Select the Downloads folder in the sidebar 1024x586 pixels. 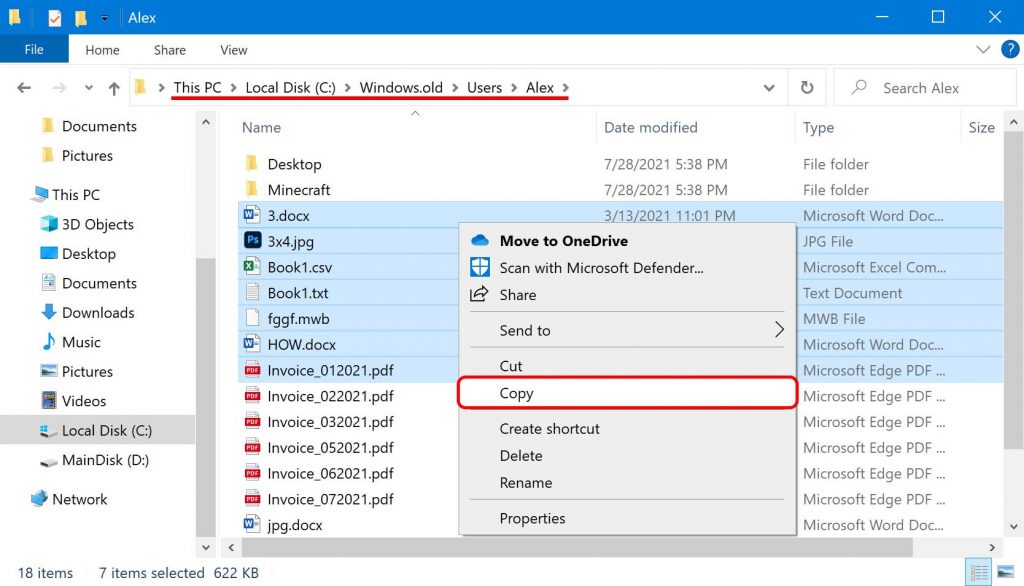point(95,312)
